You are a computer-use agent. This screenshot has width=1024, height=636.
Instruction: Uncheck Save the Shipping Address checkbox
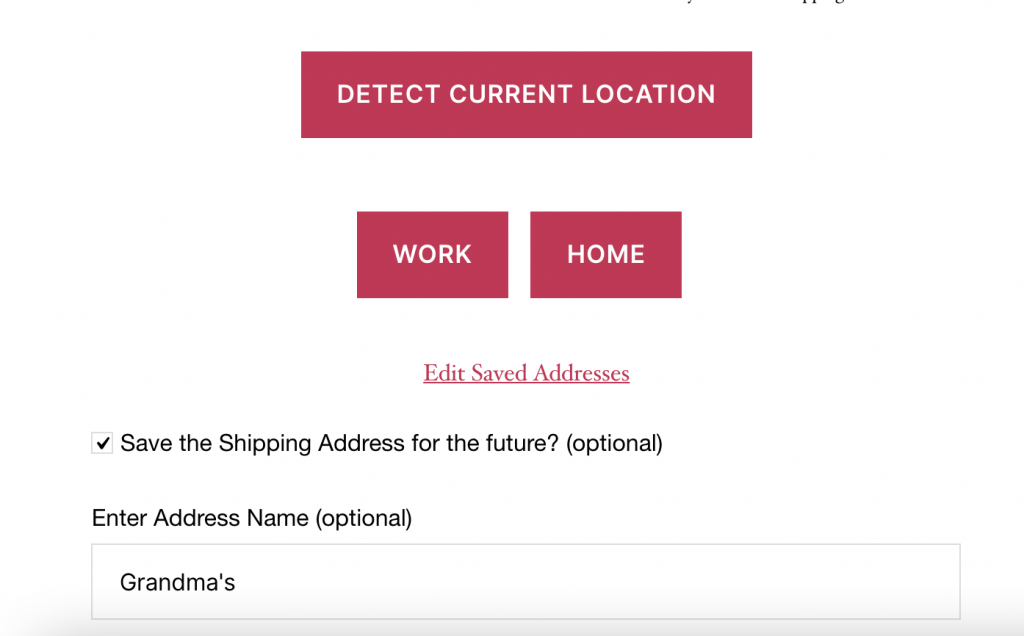click(x=102, y=442)
